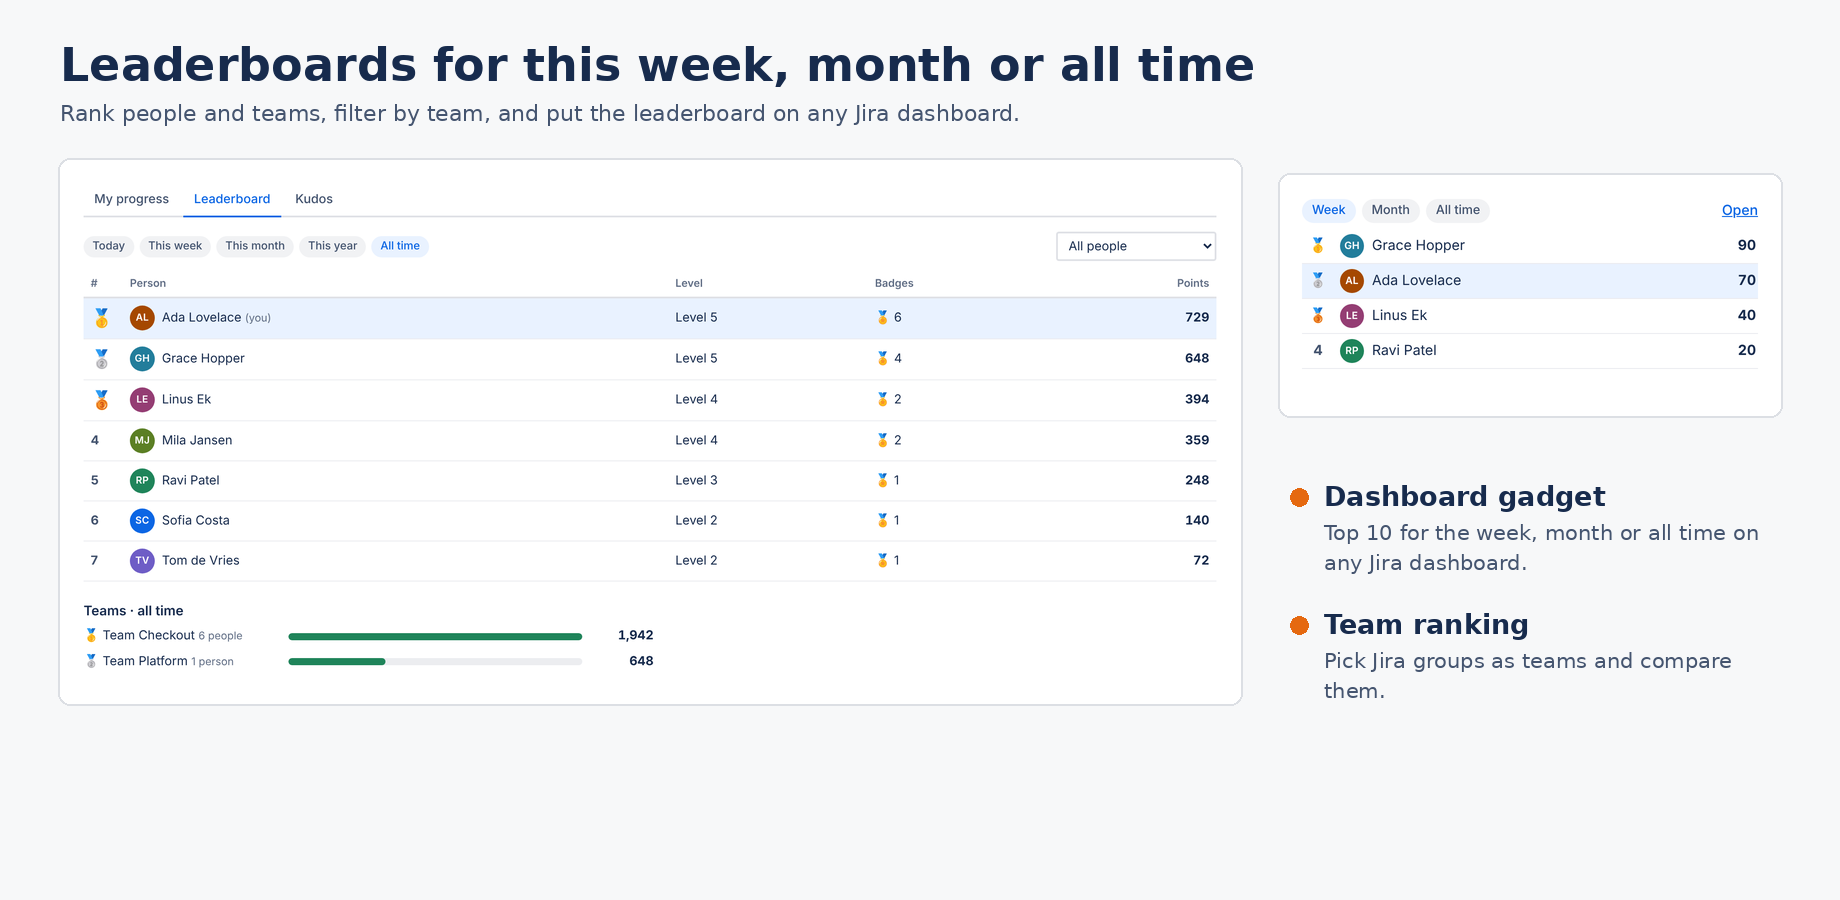The height and width of the screenshot is (900, 1840).
Task: Select the All time filter in leaderboard
Action: [400, 246]
